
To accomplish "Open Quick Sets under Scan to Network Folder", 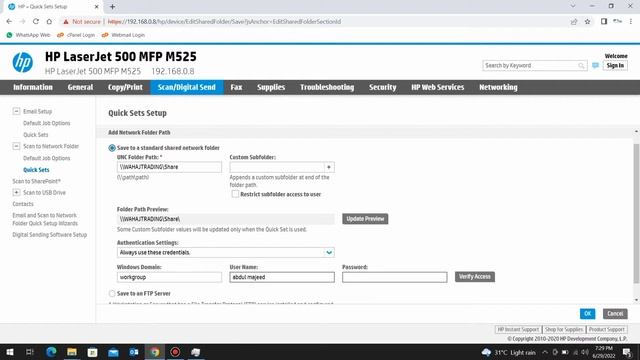I will pos(36,170).
